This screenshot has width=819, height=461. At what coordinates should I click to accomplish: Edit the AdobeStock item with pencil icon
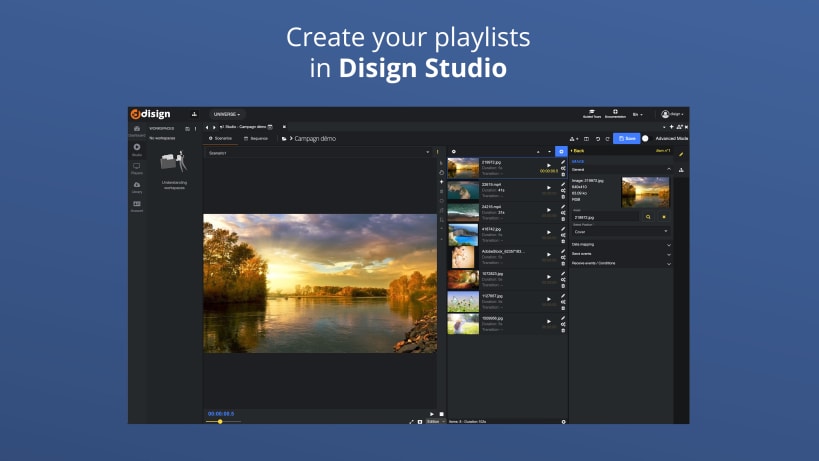(x=563, y=251)
